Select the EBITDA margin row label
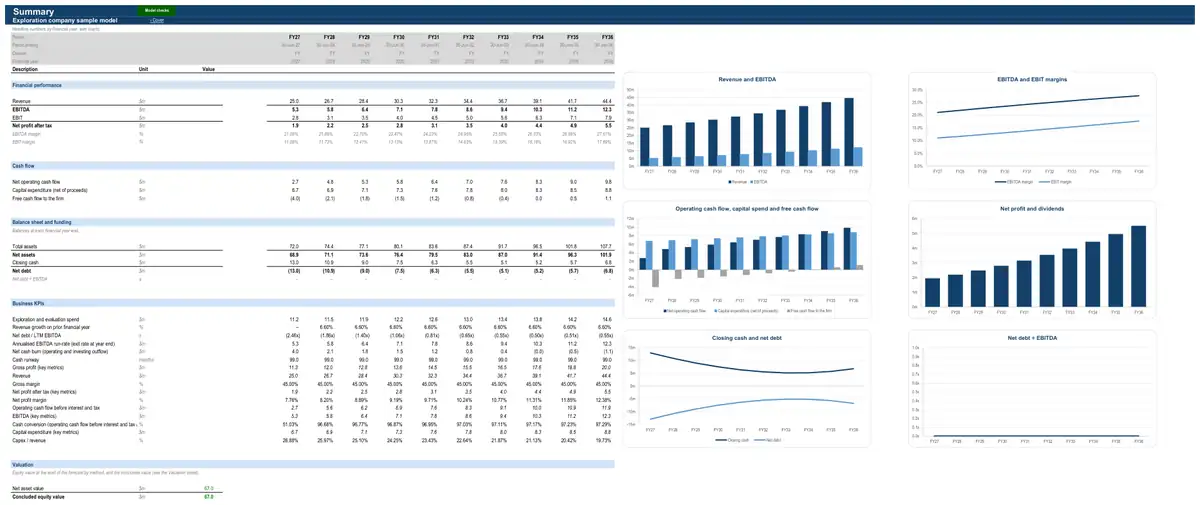The height and width of the screenshot is (505, 1200). click(27, 133)
